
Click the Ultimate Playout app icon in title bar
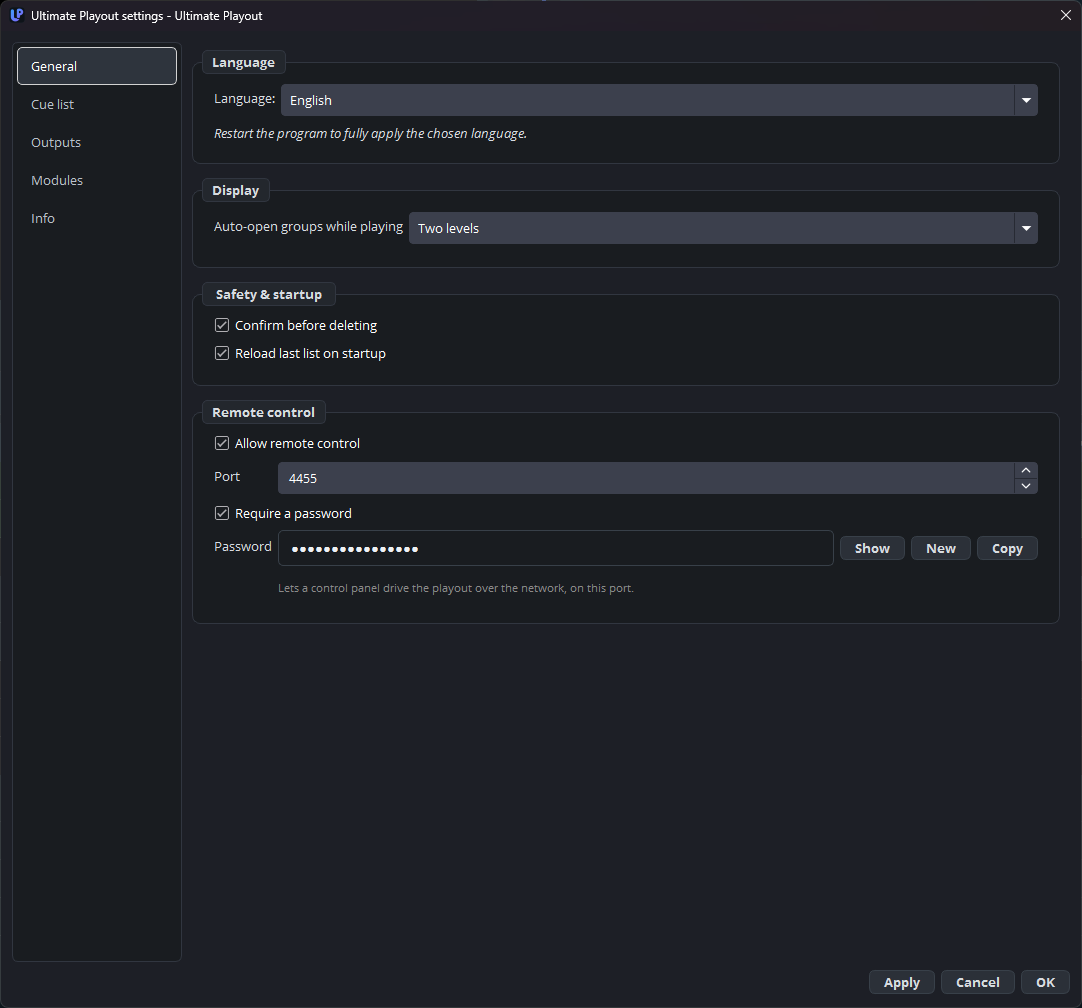pyautogui.click(x=17, y=15)
